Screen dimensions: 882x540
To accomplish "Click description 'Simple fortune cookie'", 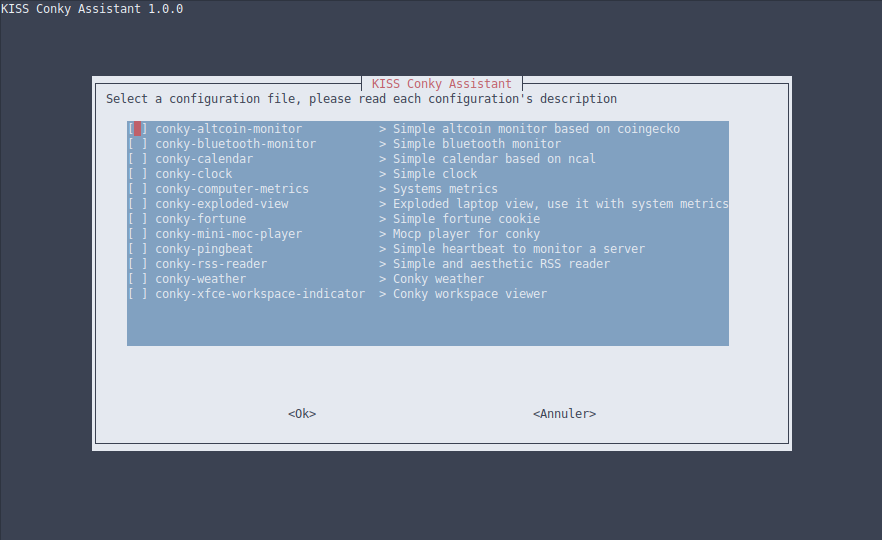I will coord(466,219).
